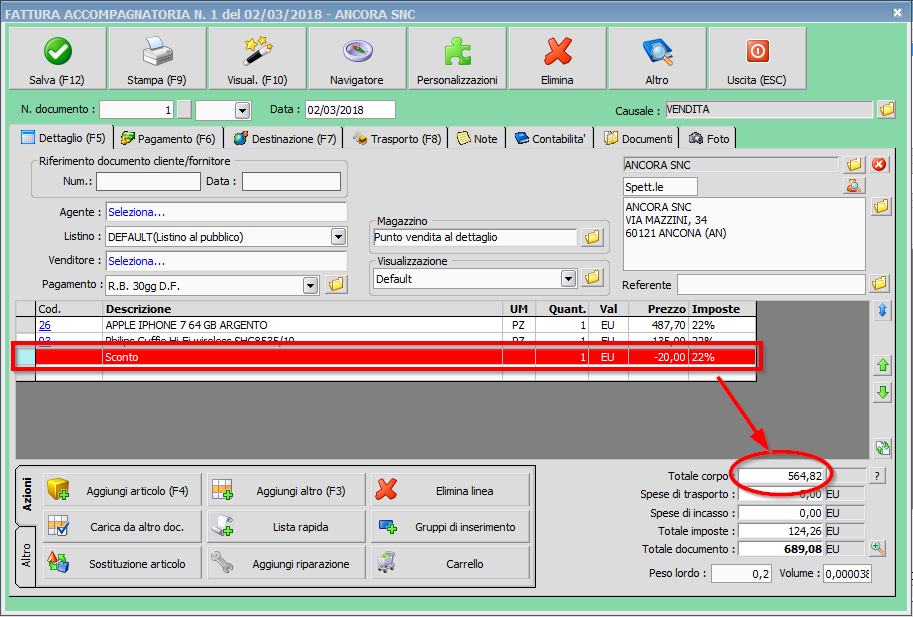Image resolution: width=913 pixels, height=617 pixels.
Task: Click the Spese di incasso field
Action: pos(781,513)
